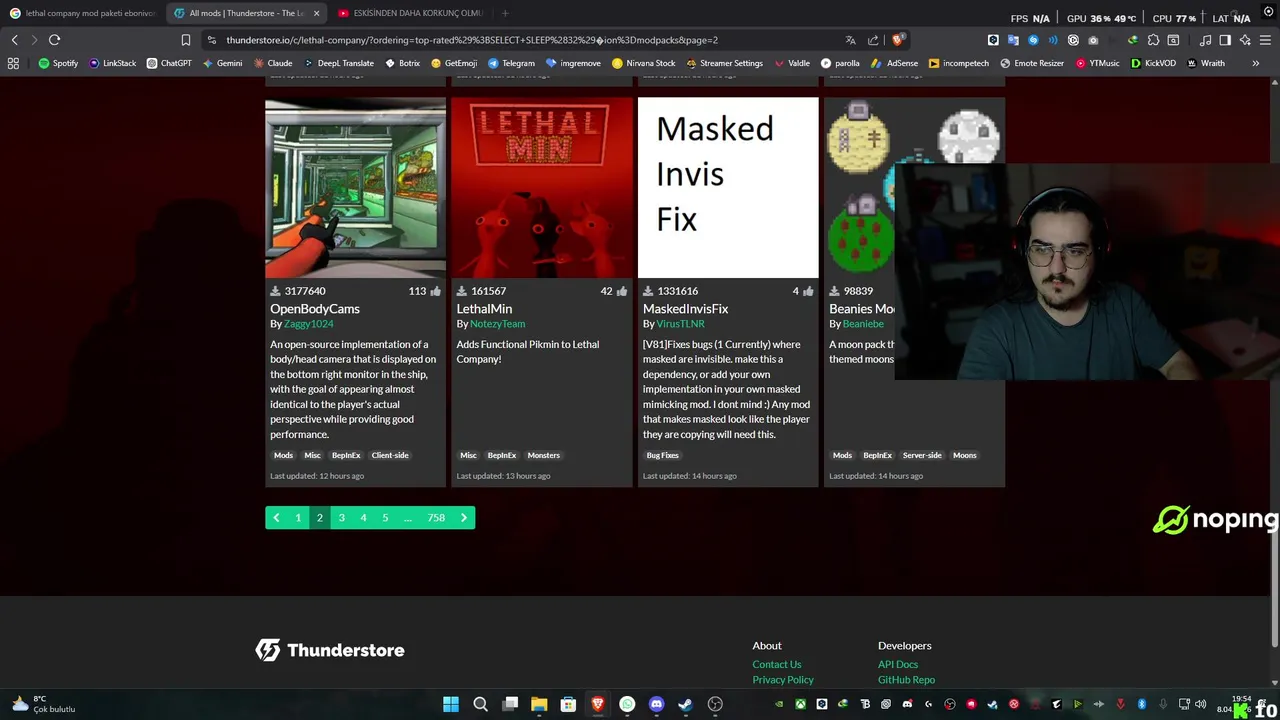Open the DeepL Translate bookmark
This screenshot has height=720, width=1280.
pyautogui.click(x=338, y=63)
